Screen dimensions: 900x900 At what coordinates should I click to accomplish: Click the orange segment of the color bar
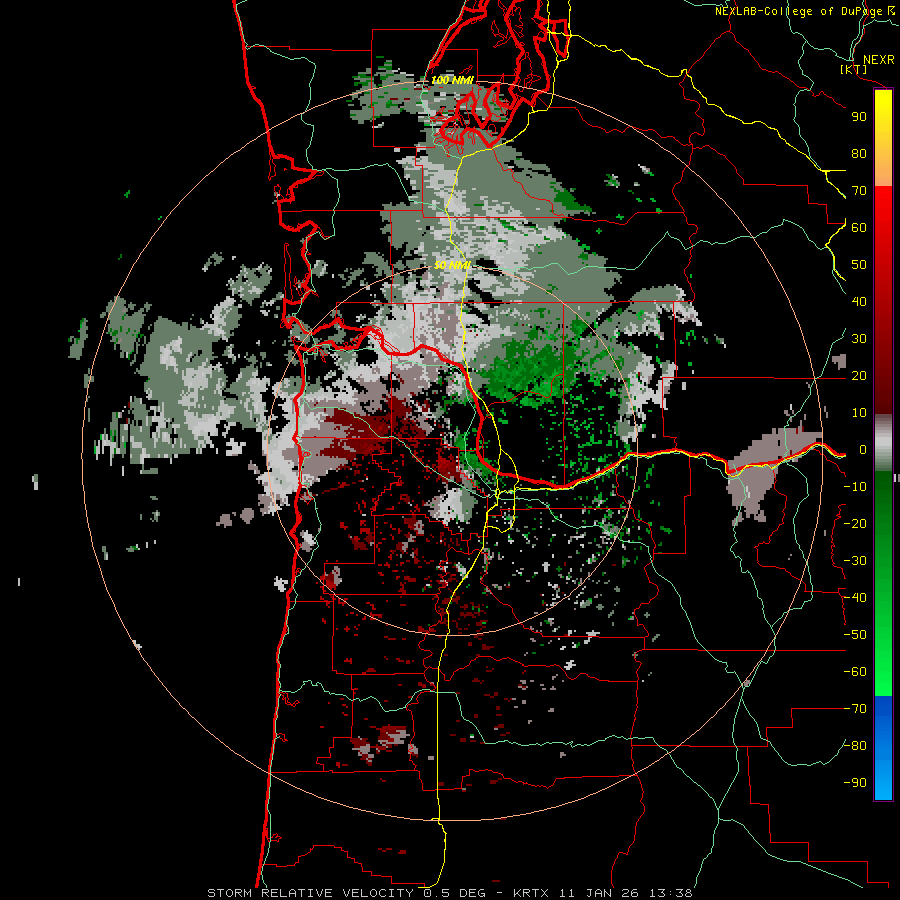tap(883, 168)
